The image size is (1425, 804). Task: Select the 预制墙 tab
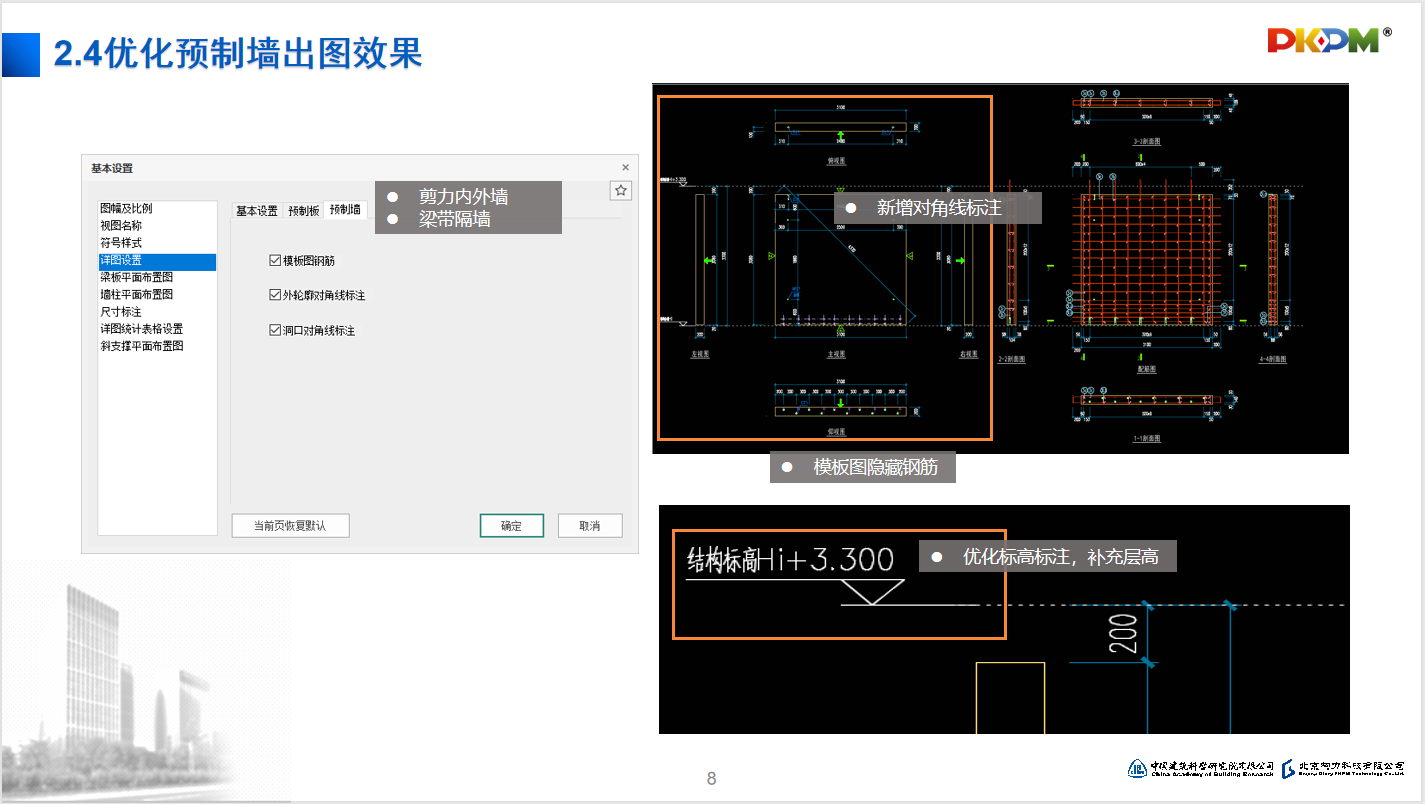tap(345, 210)
